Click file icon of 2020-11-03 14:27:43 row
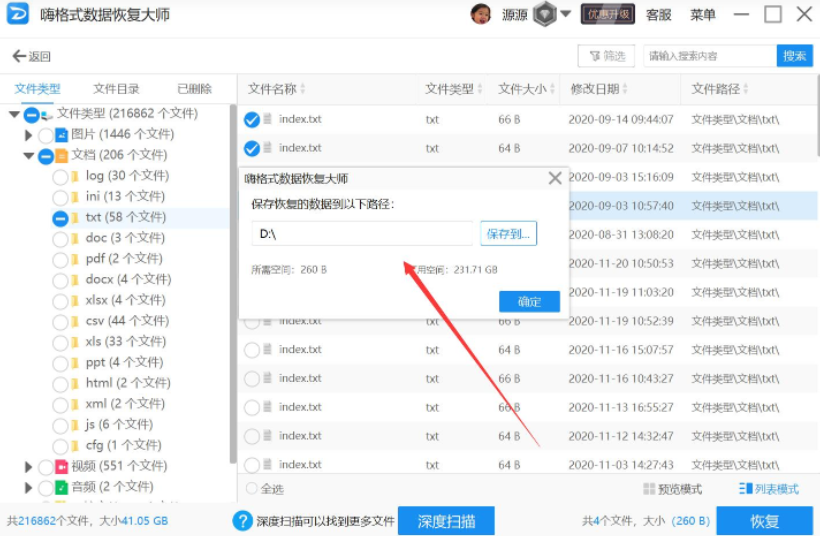 click(x=267, y=464)
